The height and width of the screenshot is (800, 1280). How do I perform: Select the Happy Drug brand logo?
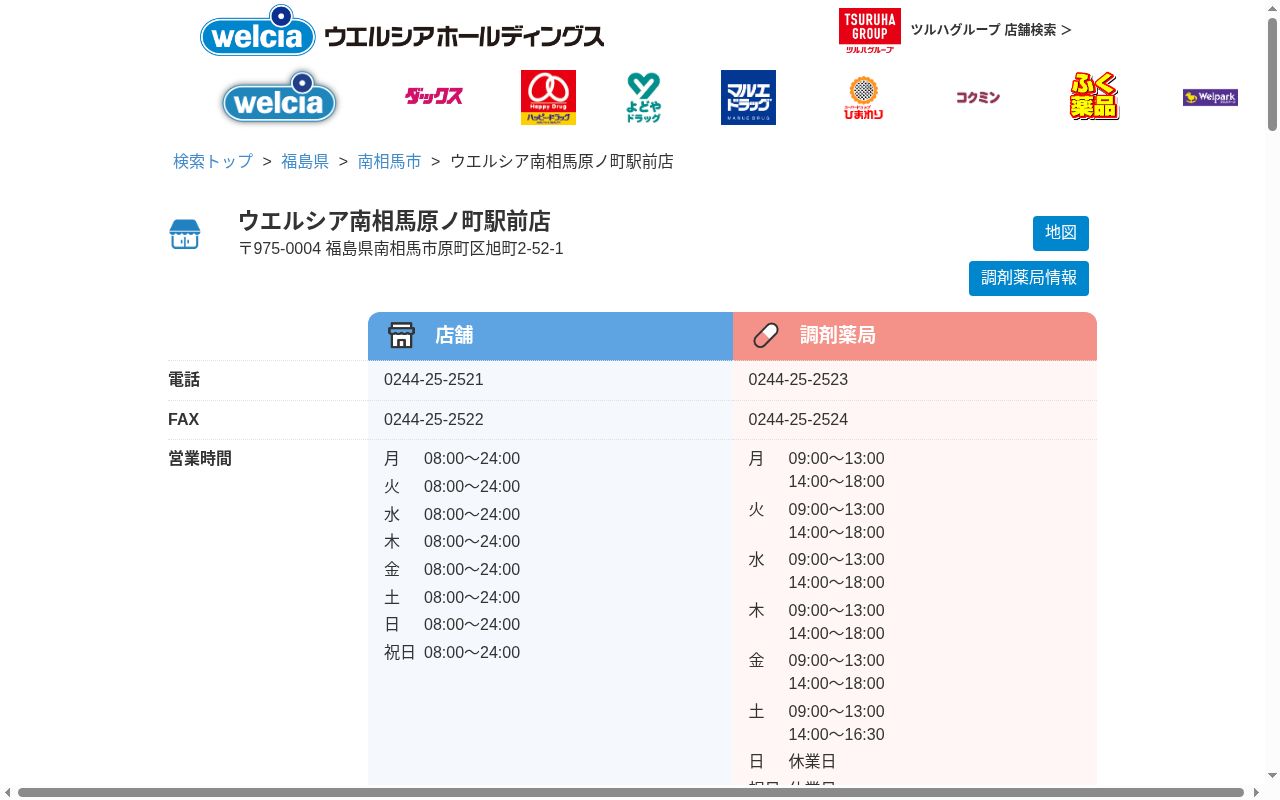(x=548, y=97)
